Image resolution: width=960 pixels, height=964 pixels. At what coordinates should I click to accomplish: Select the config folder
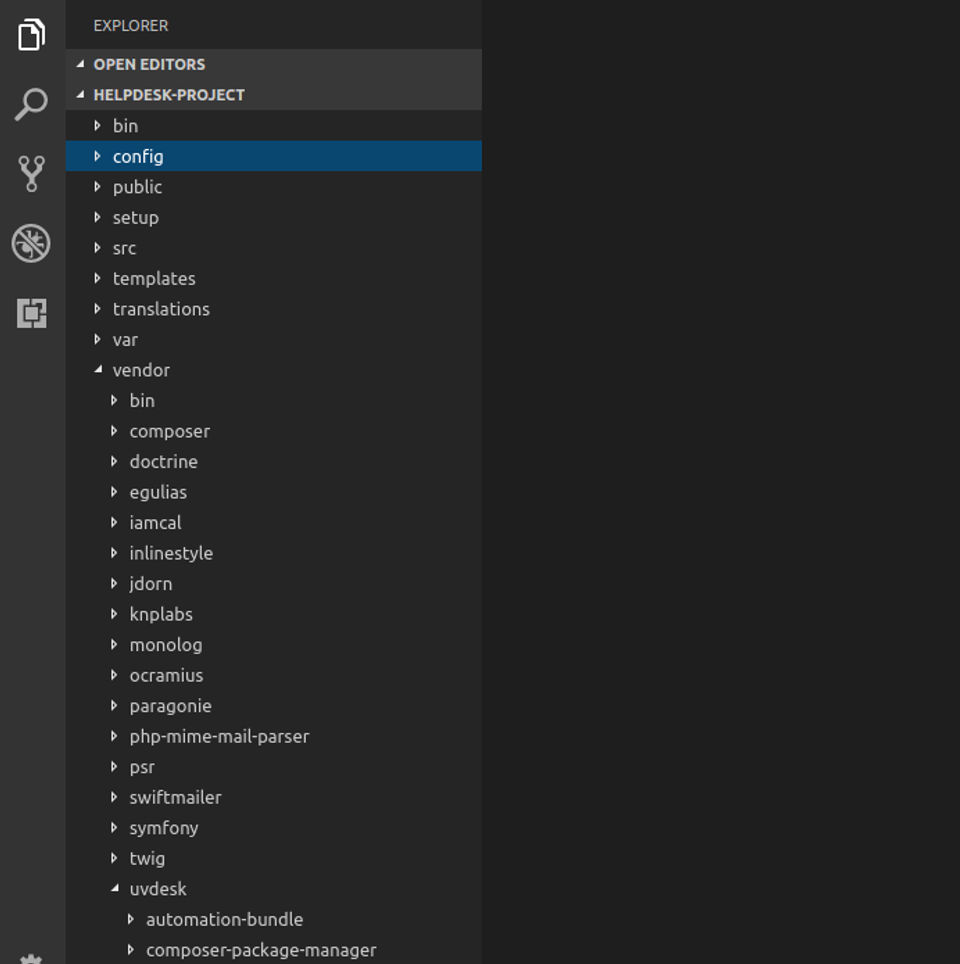pos(138,156)
